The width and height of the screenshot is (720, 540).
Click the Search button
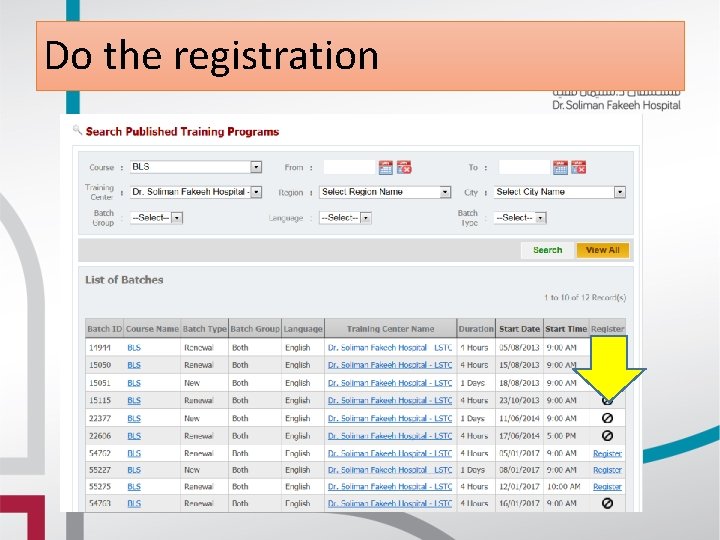coord(547,250)
